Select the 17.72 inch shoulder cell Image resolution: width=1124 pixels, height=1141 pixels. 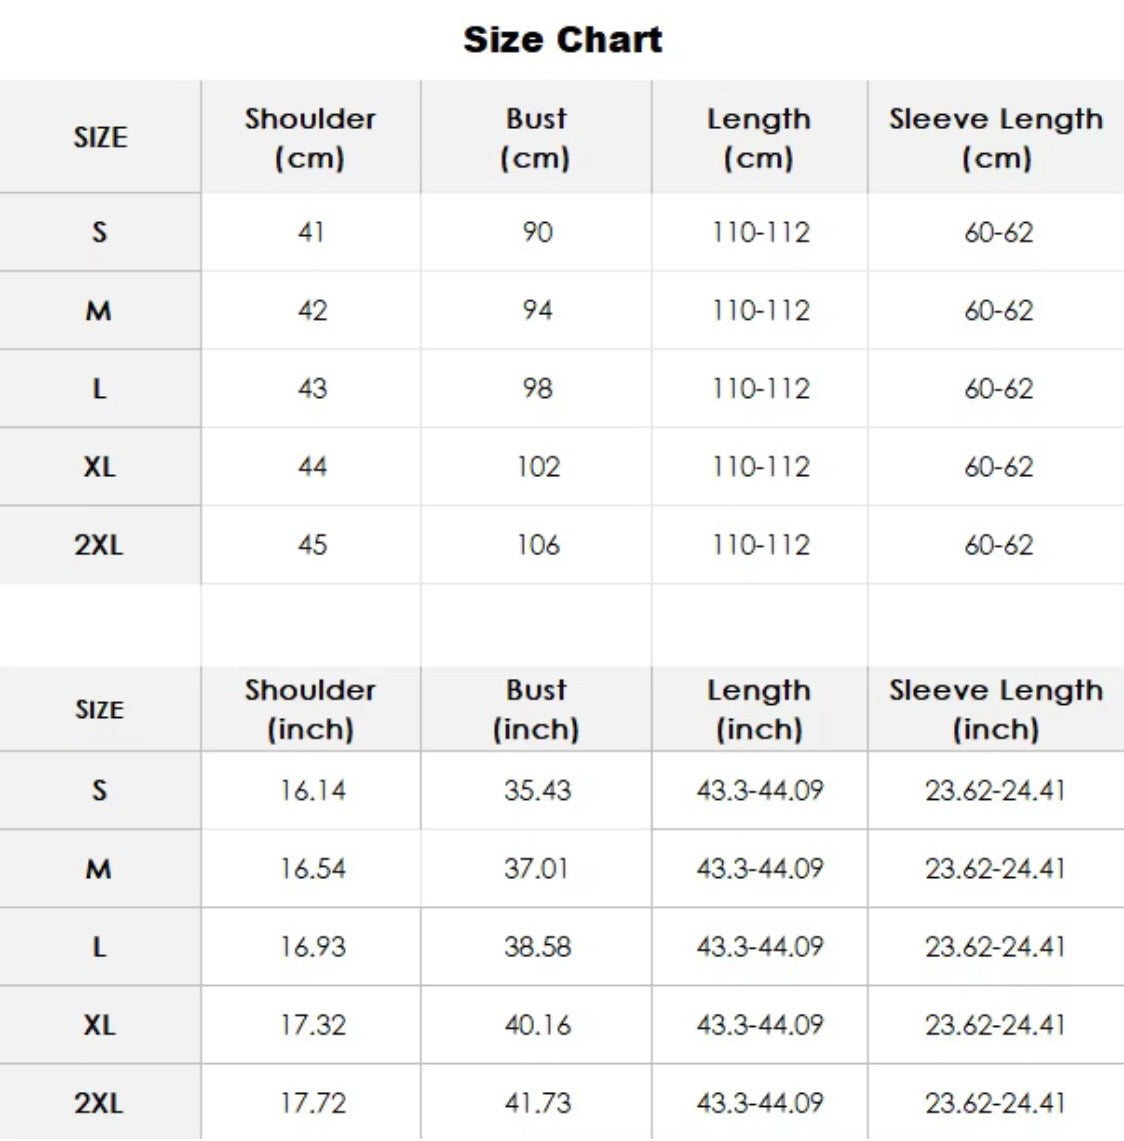coord(312,1103)
